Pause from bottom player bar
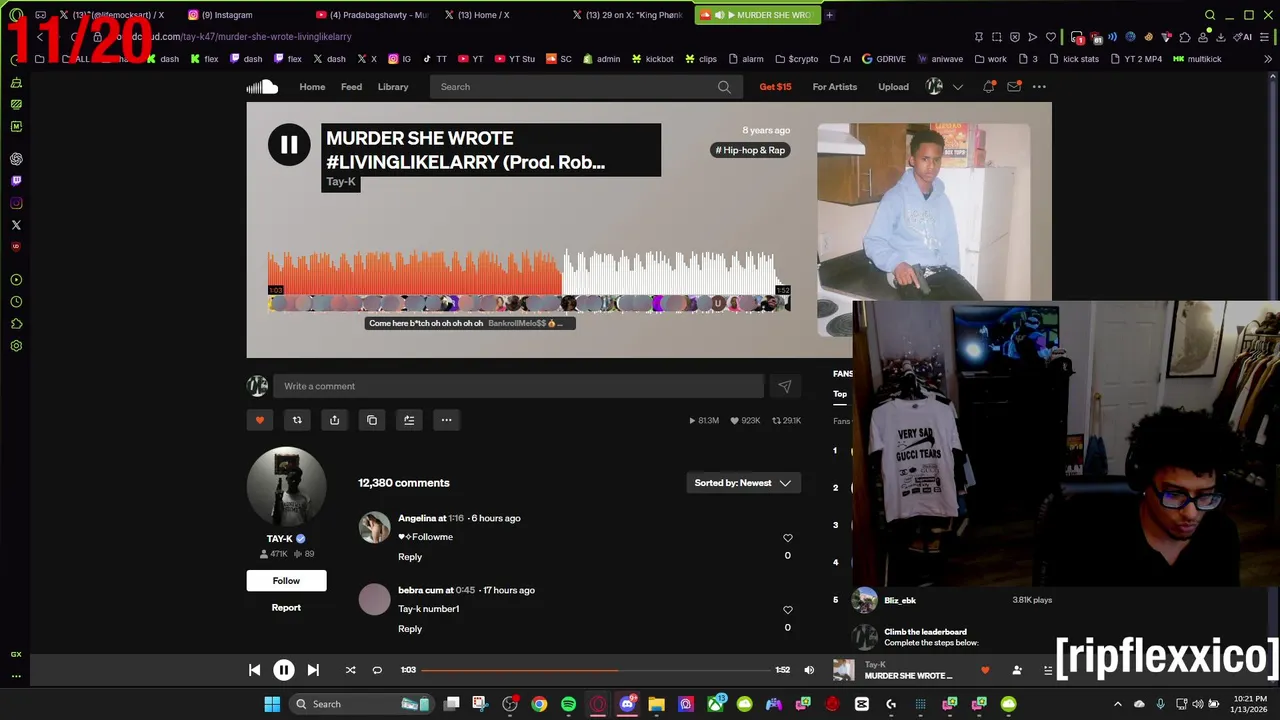The height and width of the screenshot is (720, 1280). coord(284,670)
